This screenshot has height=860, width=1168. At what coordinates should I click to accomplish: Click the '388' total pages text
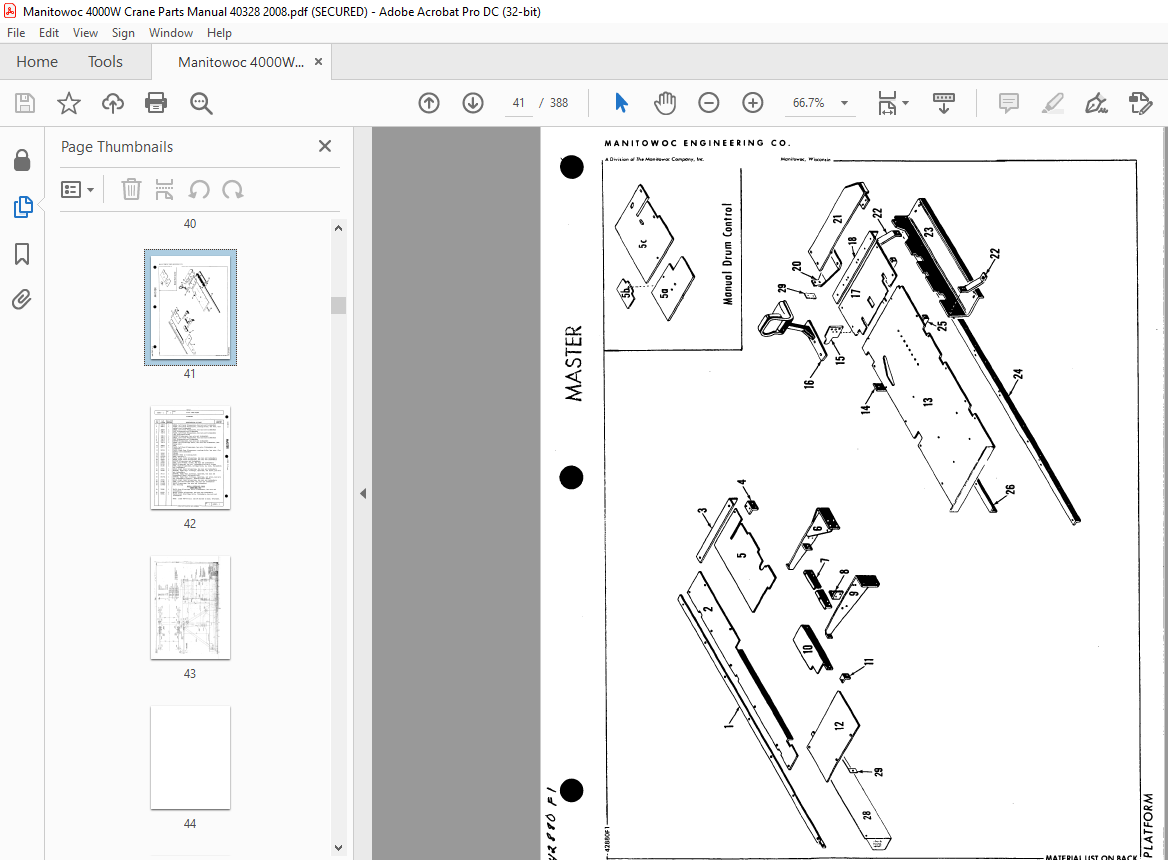[559, 103]
